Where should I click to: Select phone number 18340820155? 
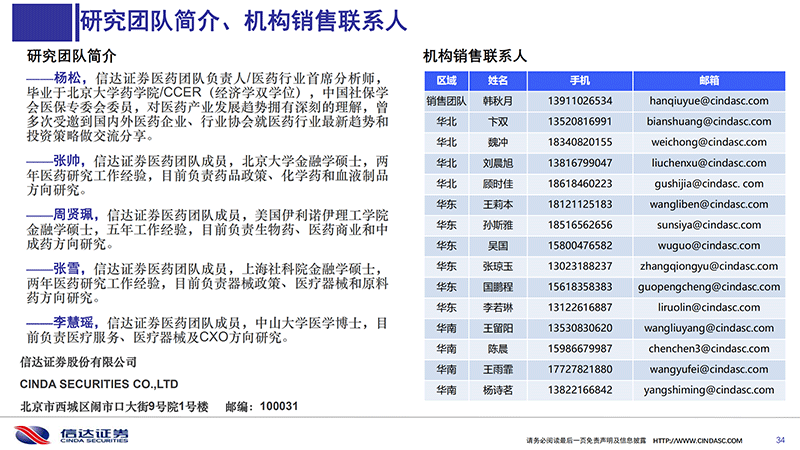[580, 142]
